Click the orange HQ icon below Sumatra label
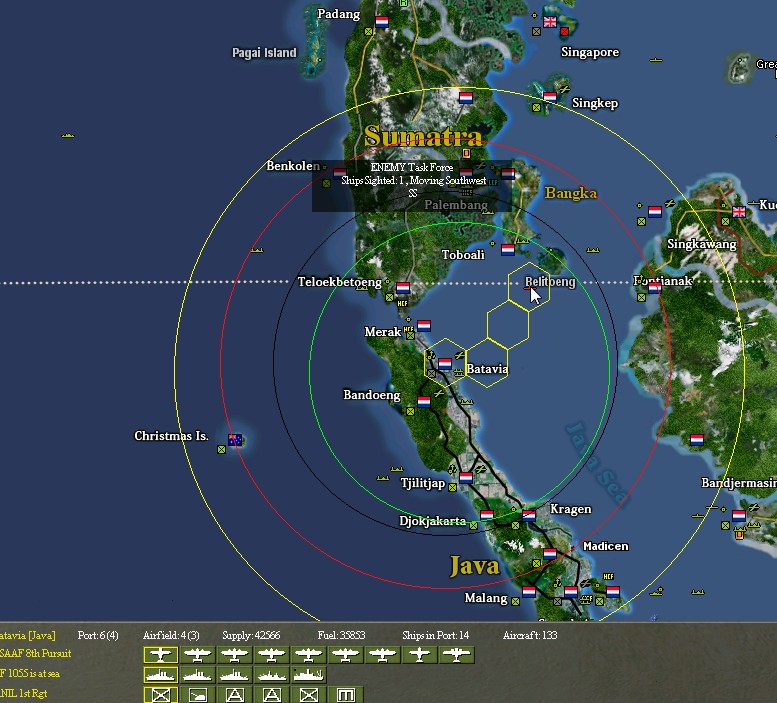The height and width of the screenshot is (703, 777). pos(466,153)
